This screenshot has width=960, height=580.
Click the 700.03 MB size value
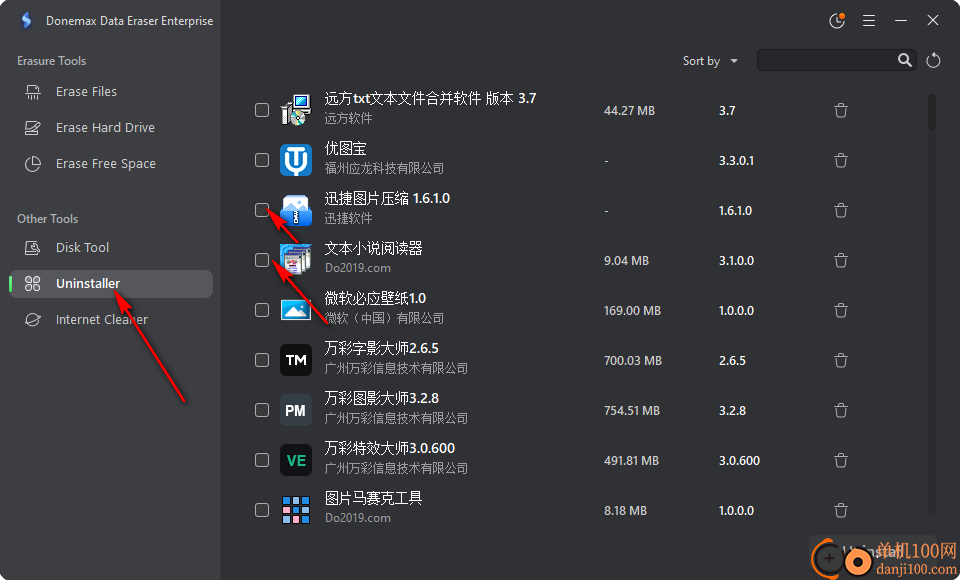[x=632, y=361]
